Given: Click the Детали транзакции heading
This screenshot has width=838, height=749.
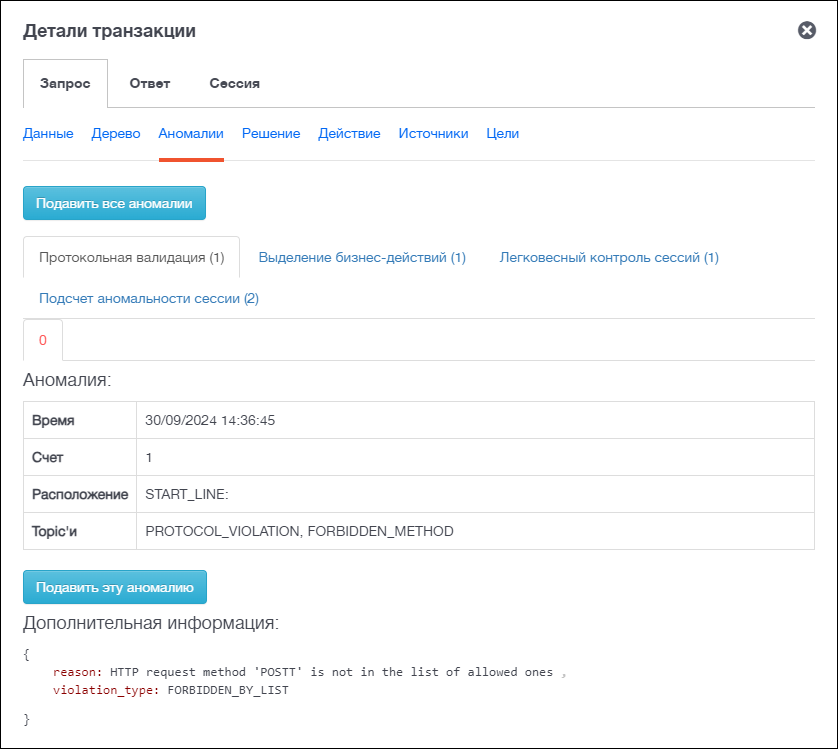Looking at the screenshot, I should point(109,31).
